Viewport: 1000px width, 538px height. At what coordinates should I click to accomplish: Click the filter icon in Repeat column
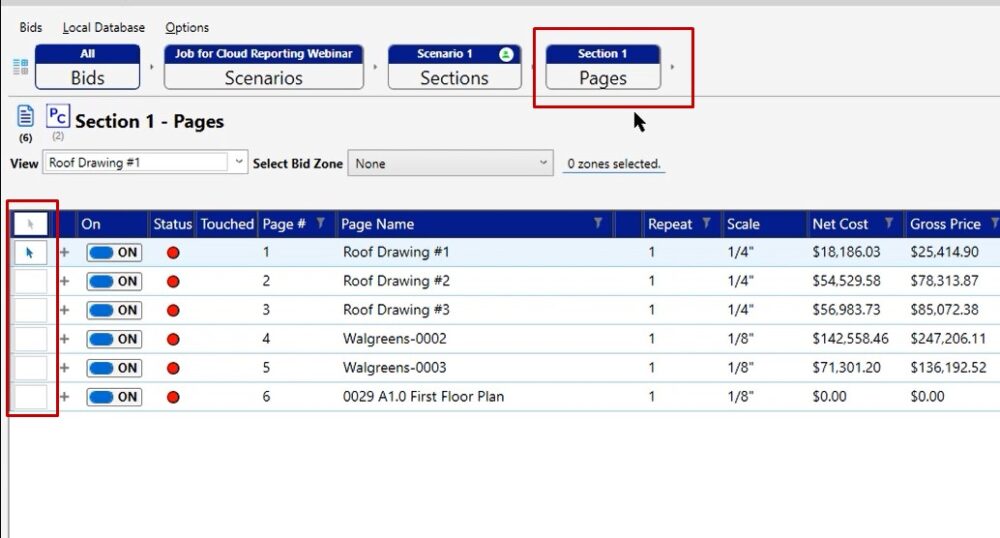click(707, 224)
